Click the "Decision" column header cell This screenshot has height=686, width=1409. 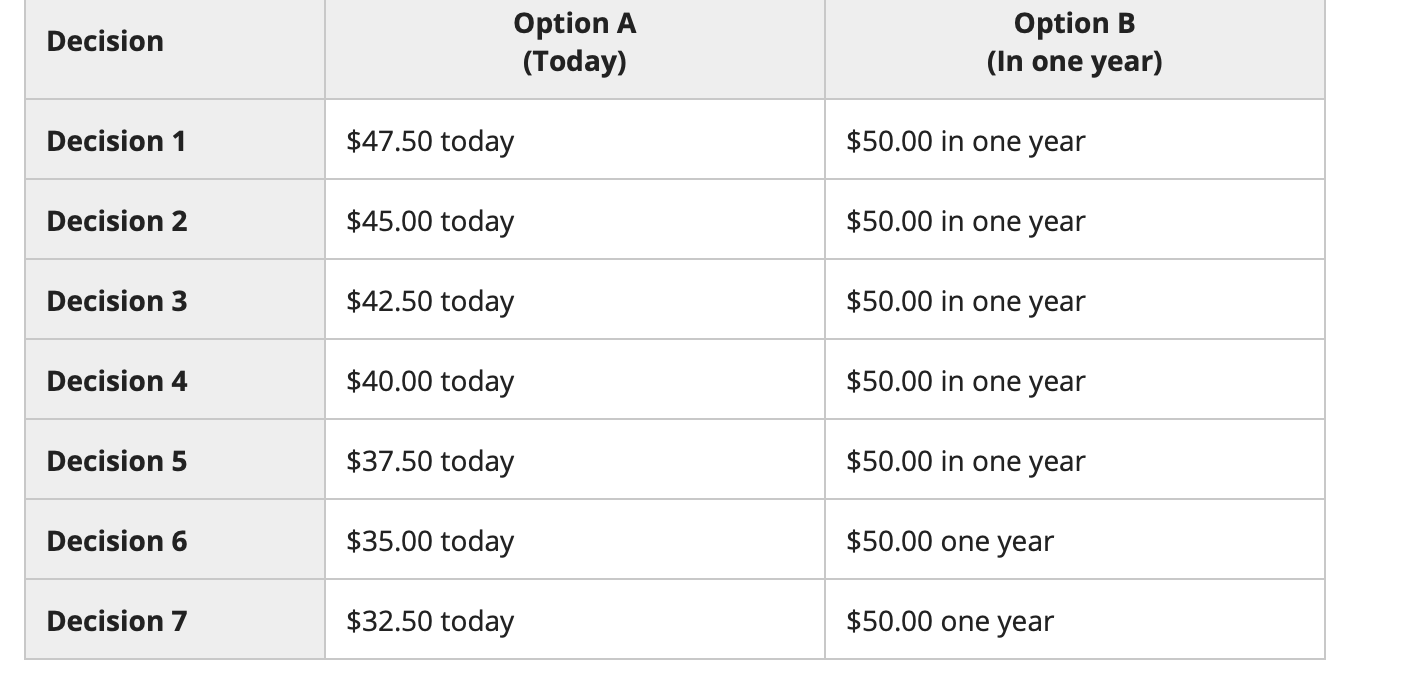[105, 41]
